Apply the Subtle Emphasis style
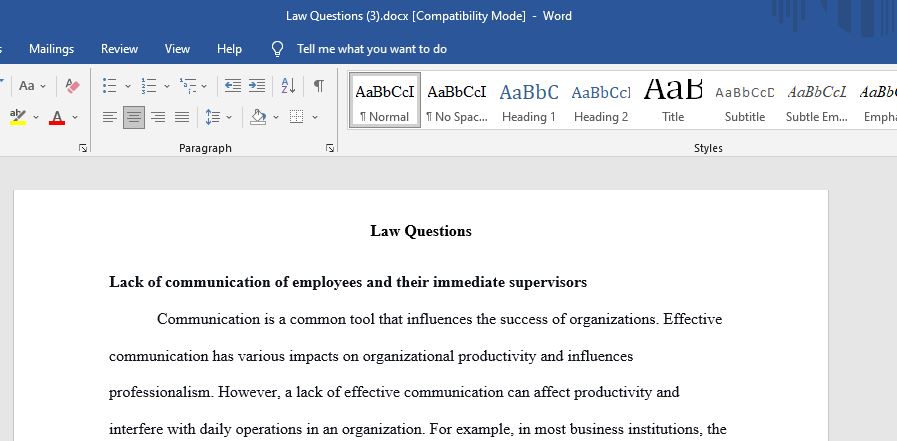 [x=817, y=100]
